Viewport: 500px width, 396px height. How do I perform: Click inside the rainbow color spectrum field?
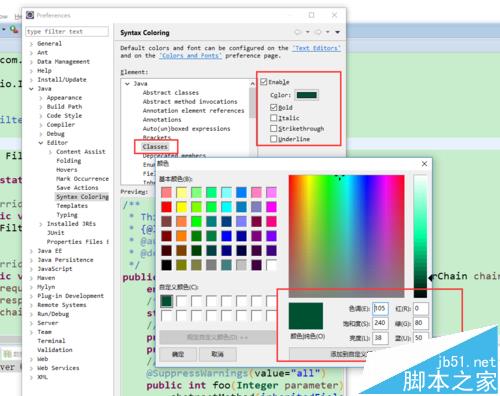point(346,236)
